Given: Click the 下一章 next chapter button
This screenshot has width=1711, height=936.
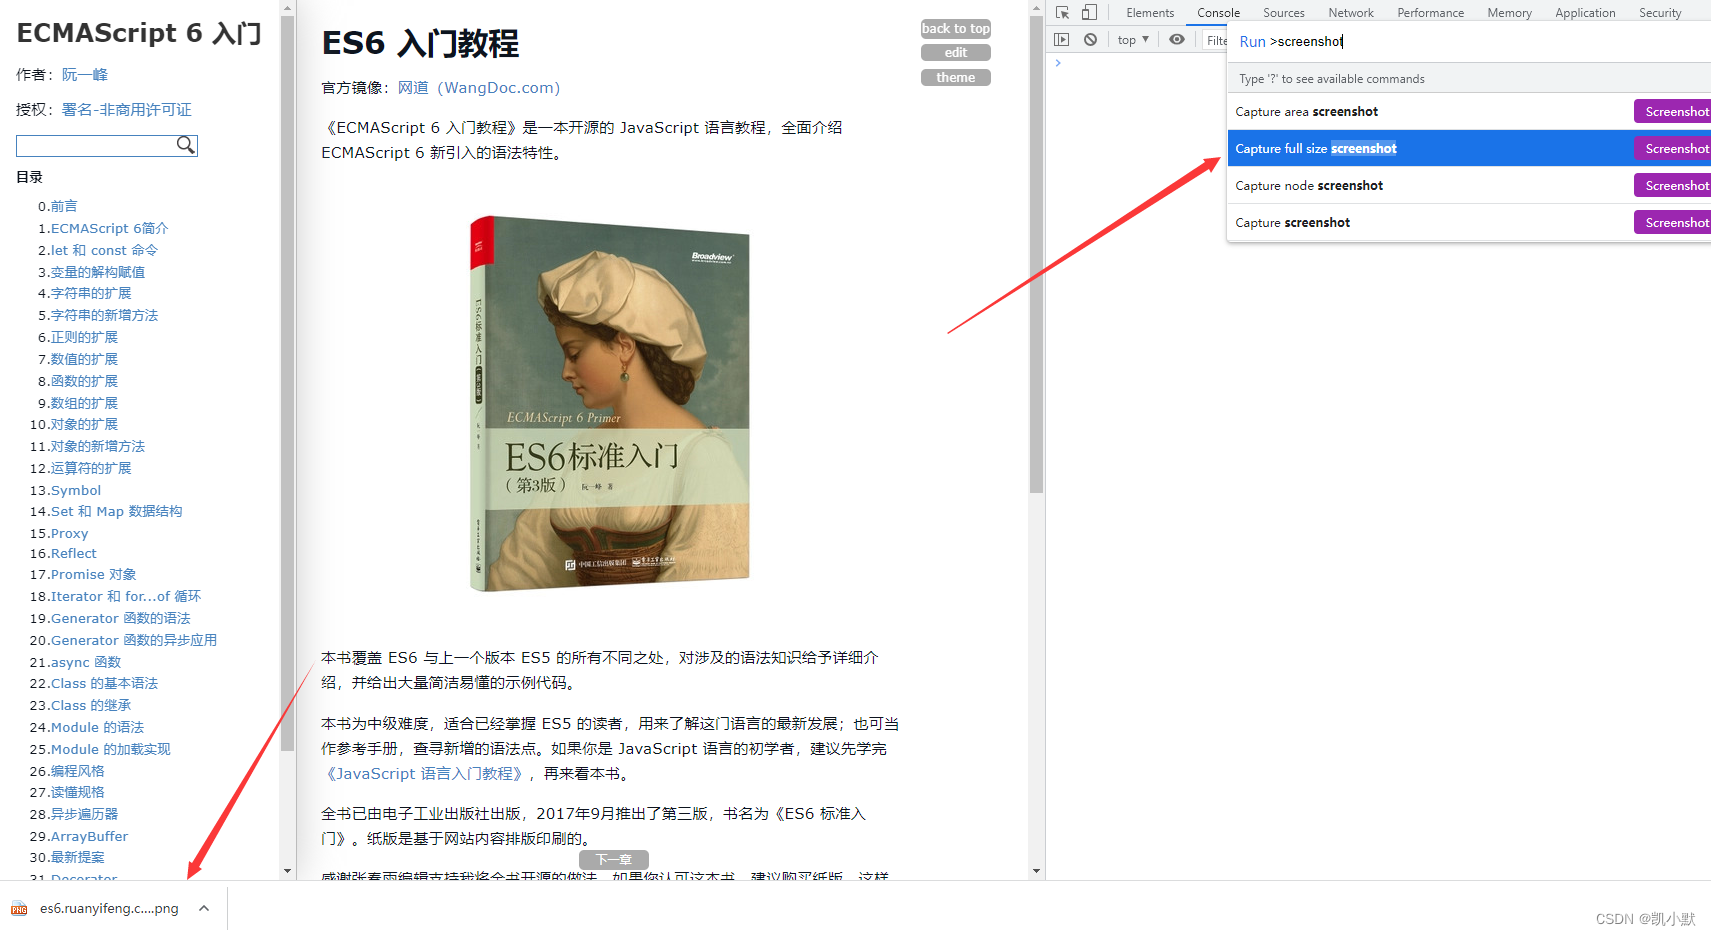Looking at the screenshot, I should pyautogui.click(x=614, y=860).
